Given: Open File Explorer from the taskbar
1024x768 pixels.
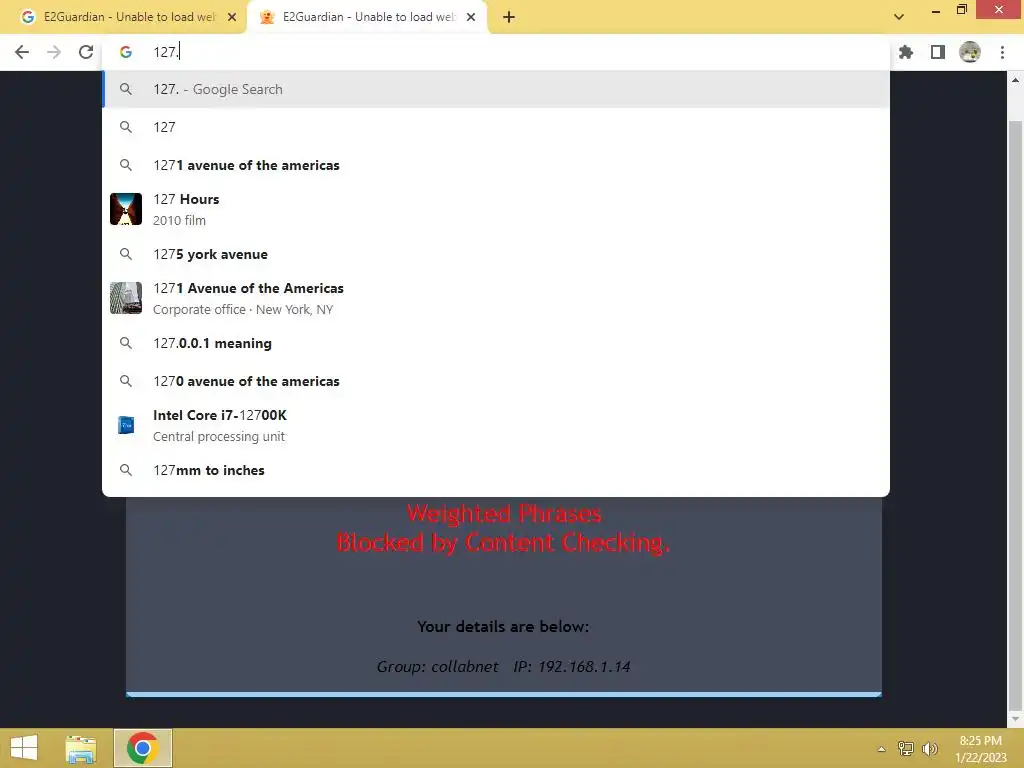Looking at the screenshot, I should coord(81,748).
